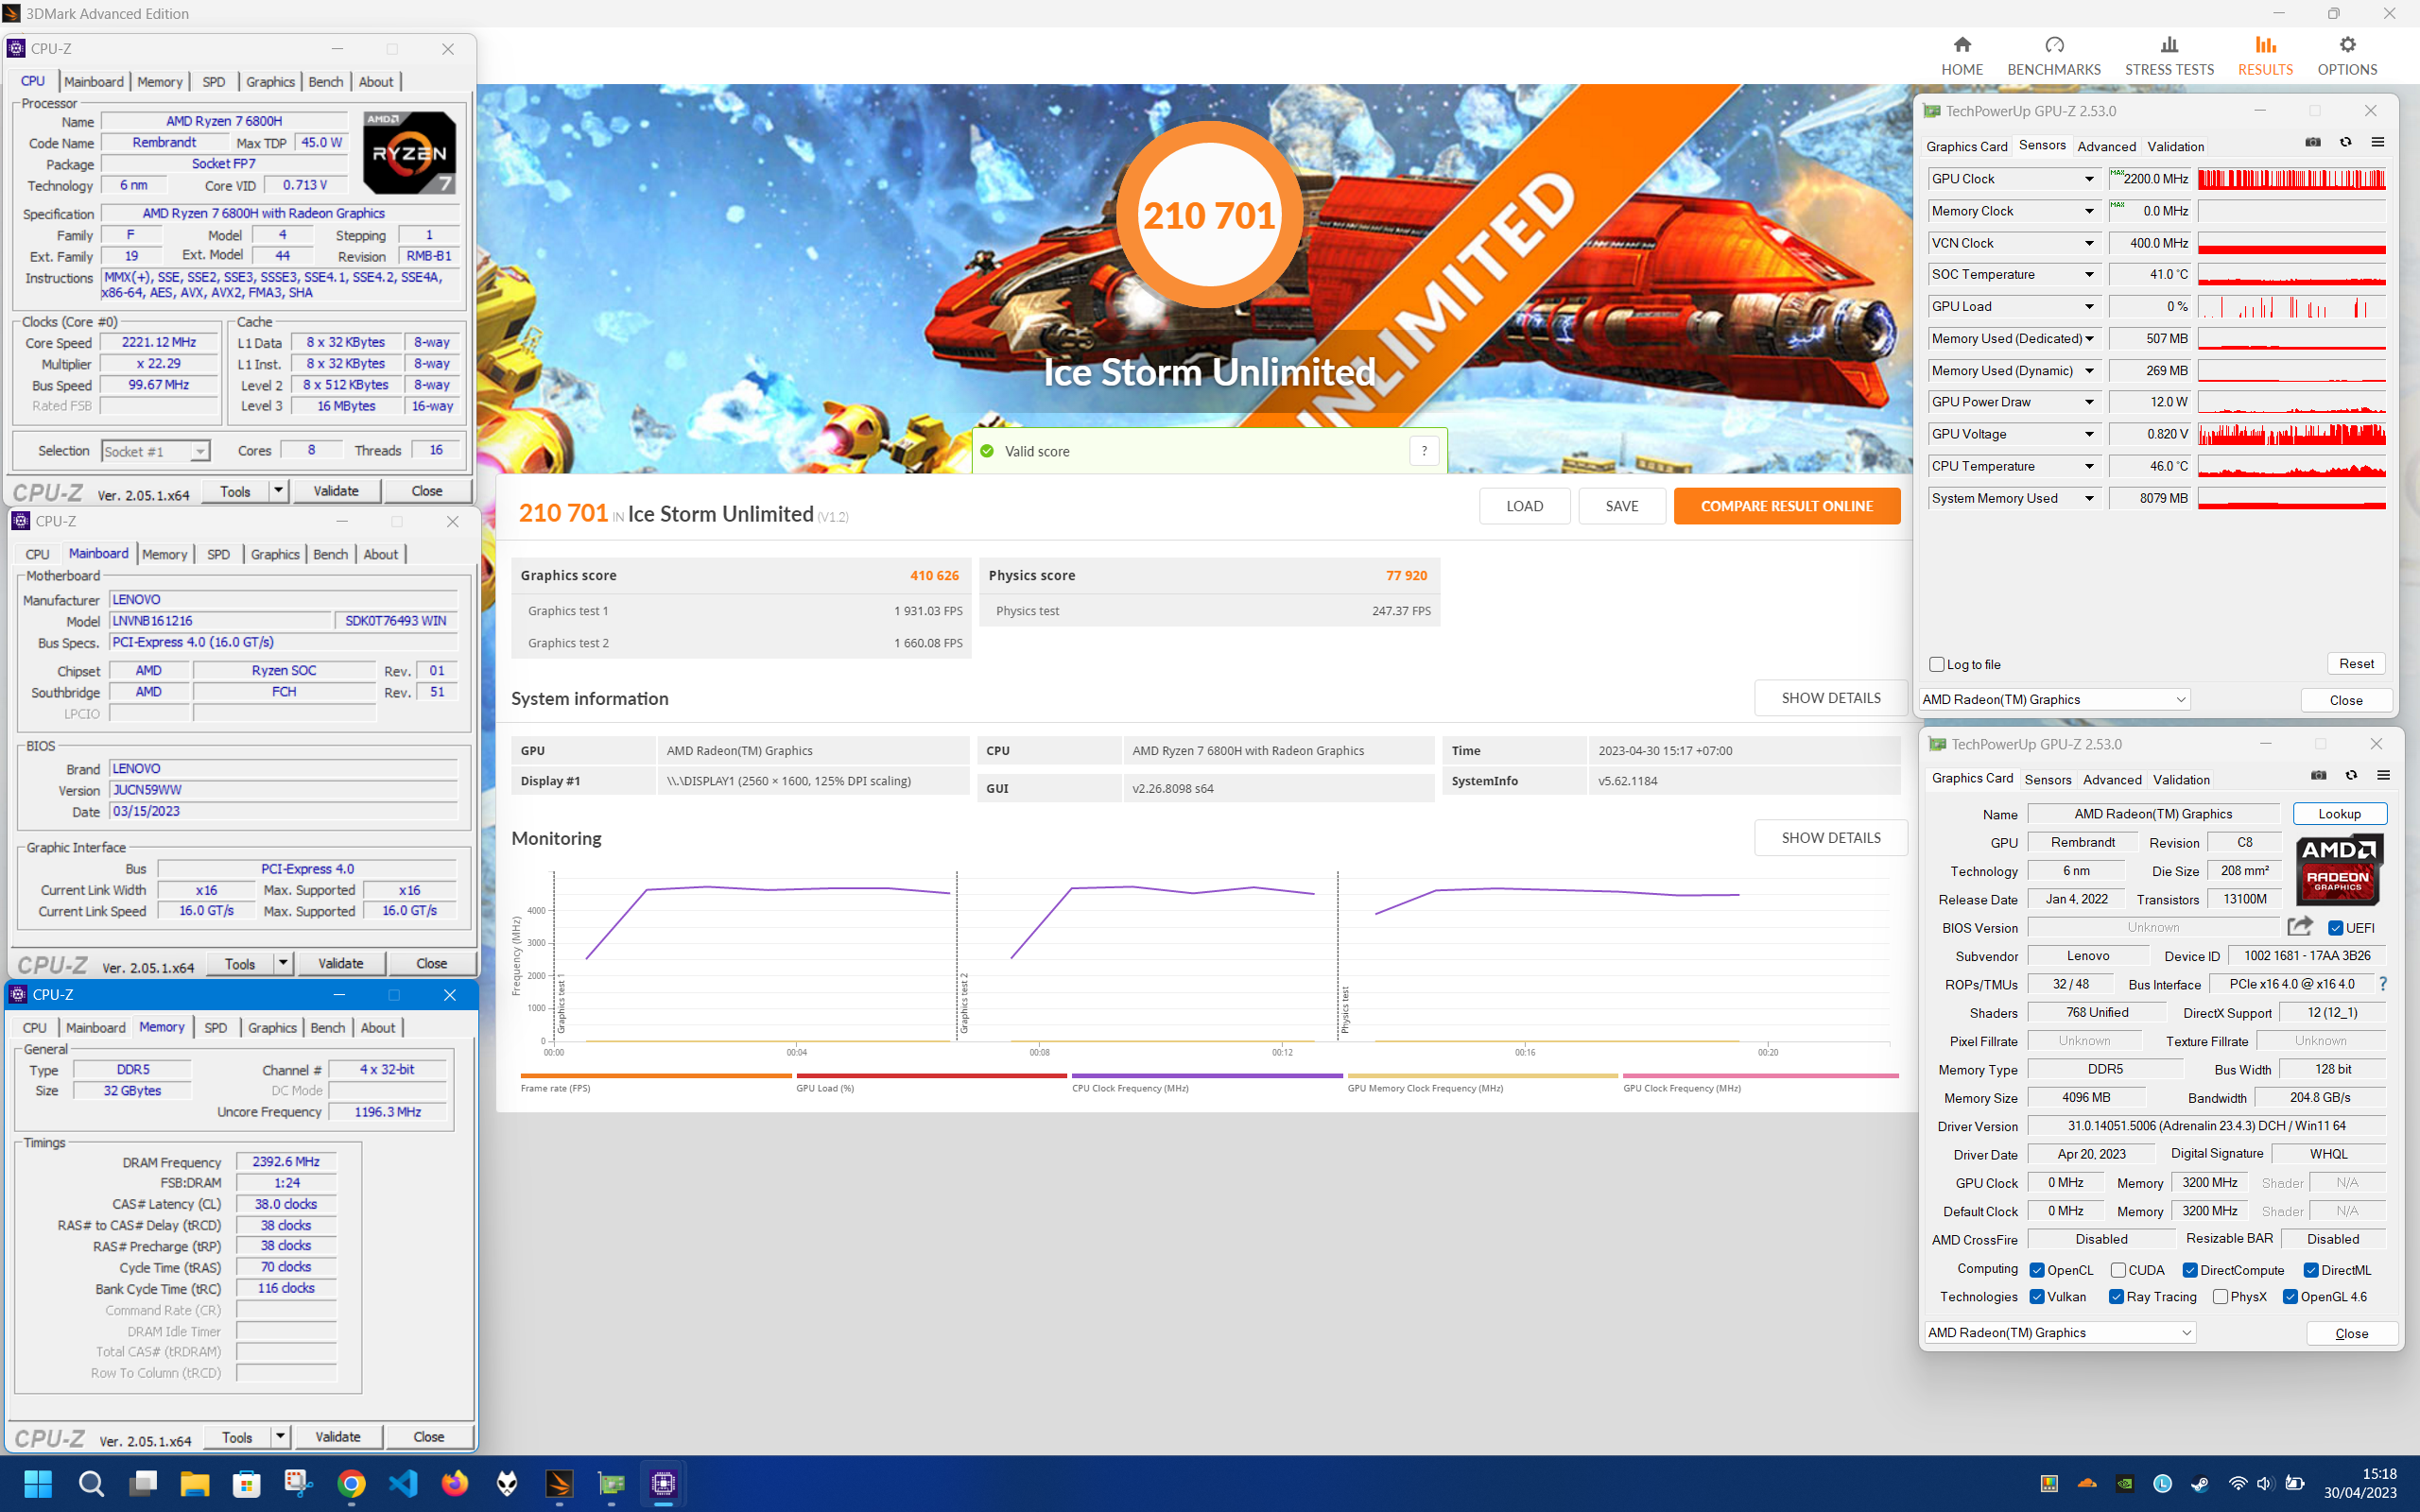Refresh data in GPU-Z Graphics Card window
Image resolution: width=2420 pixels, height=1512 pixels.
[x=2351, y=776]
